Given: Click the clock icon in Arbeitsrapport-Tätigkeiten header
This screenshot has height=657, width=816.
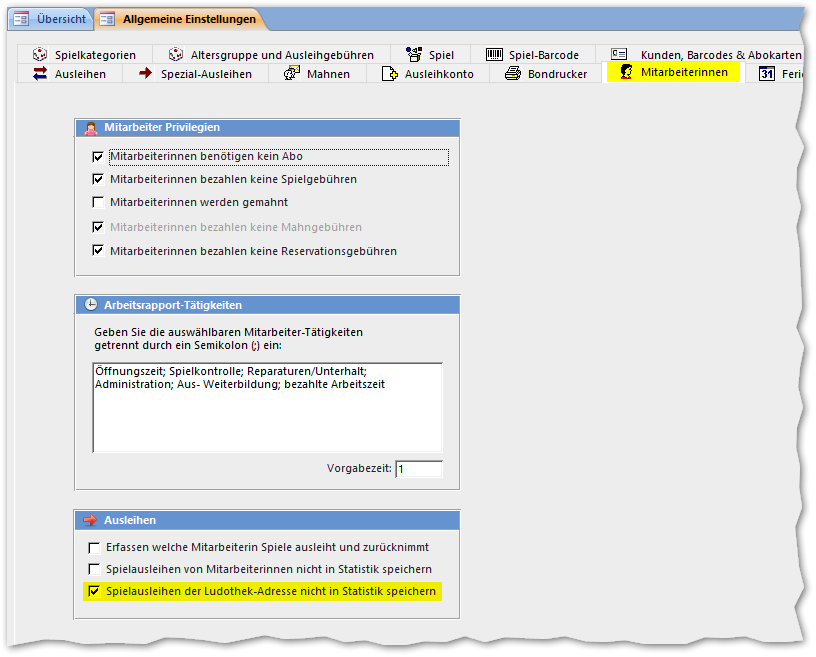Looking at the screenshot, I should click(x=91, y=305).
